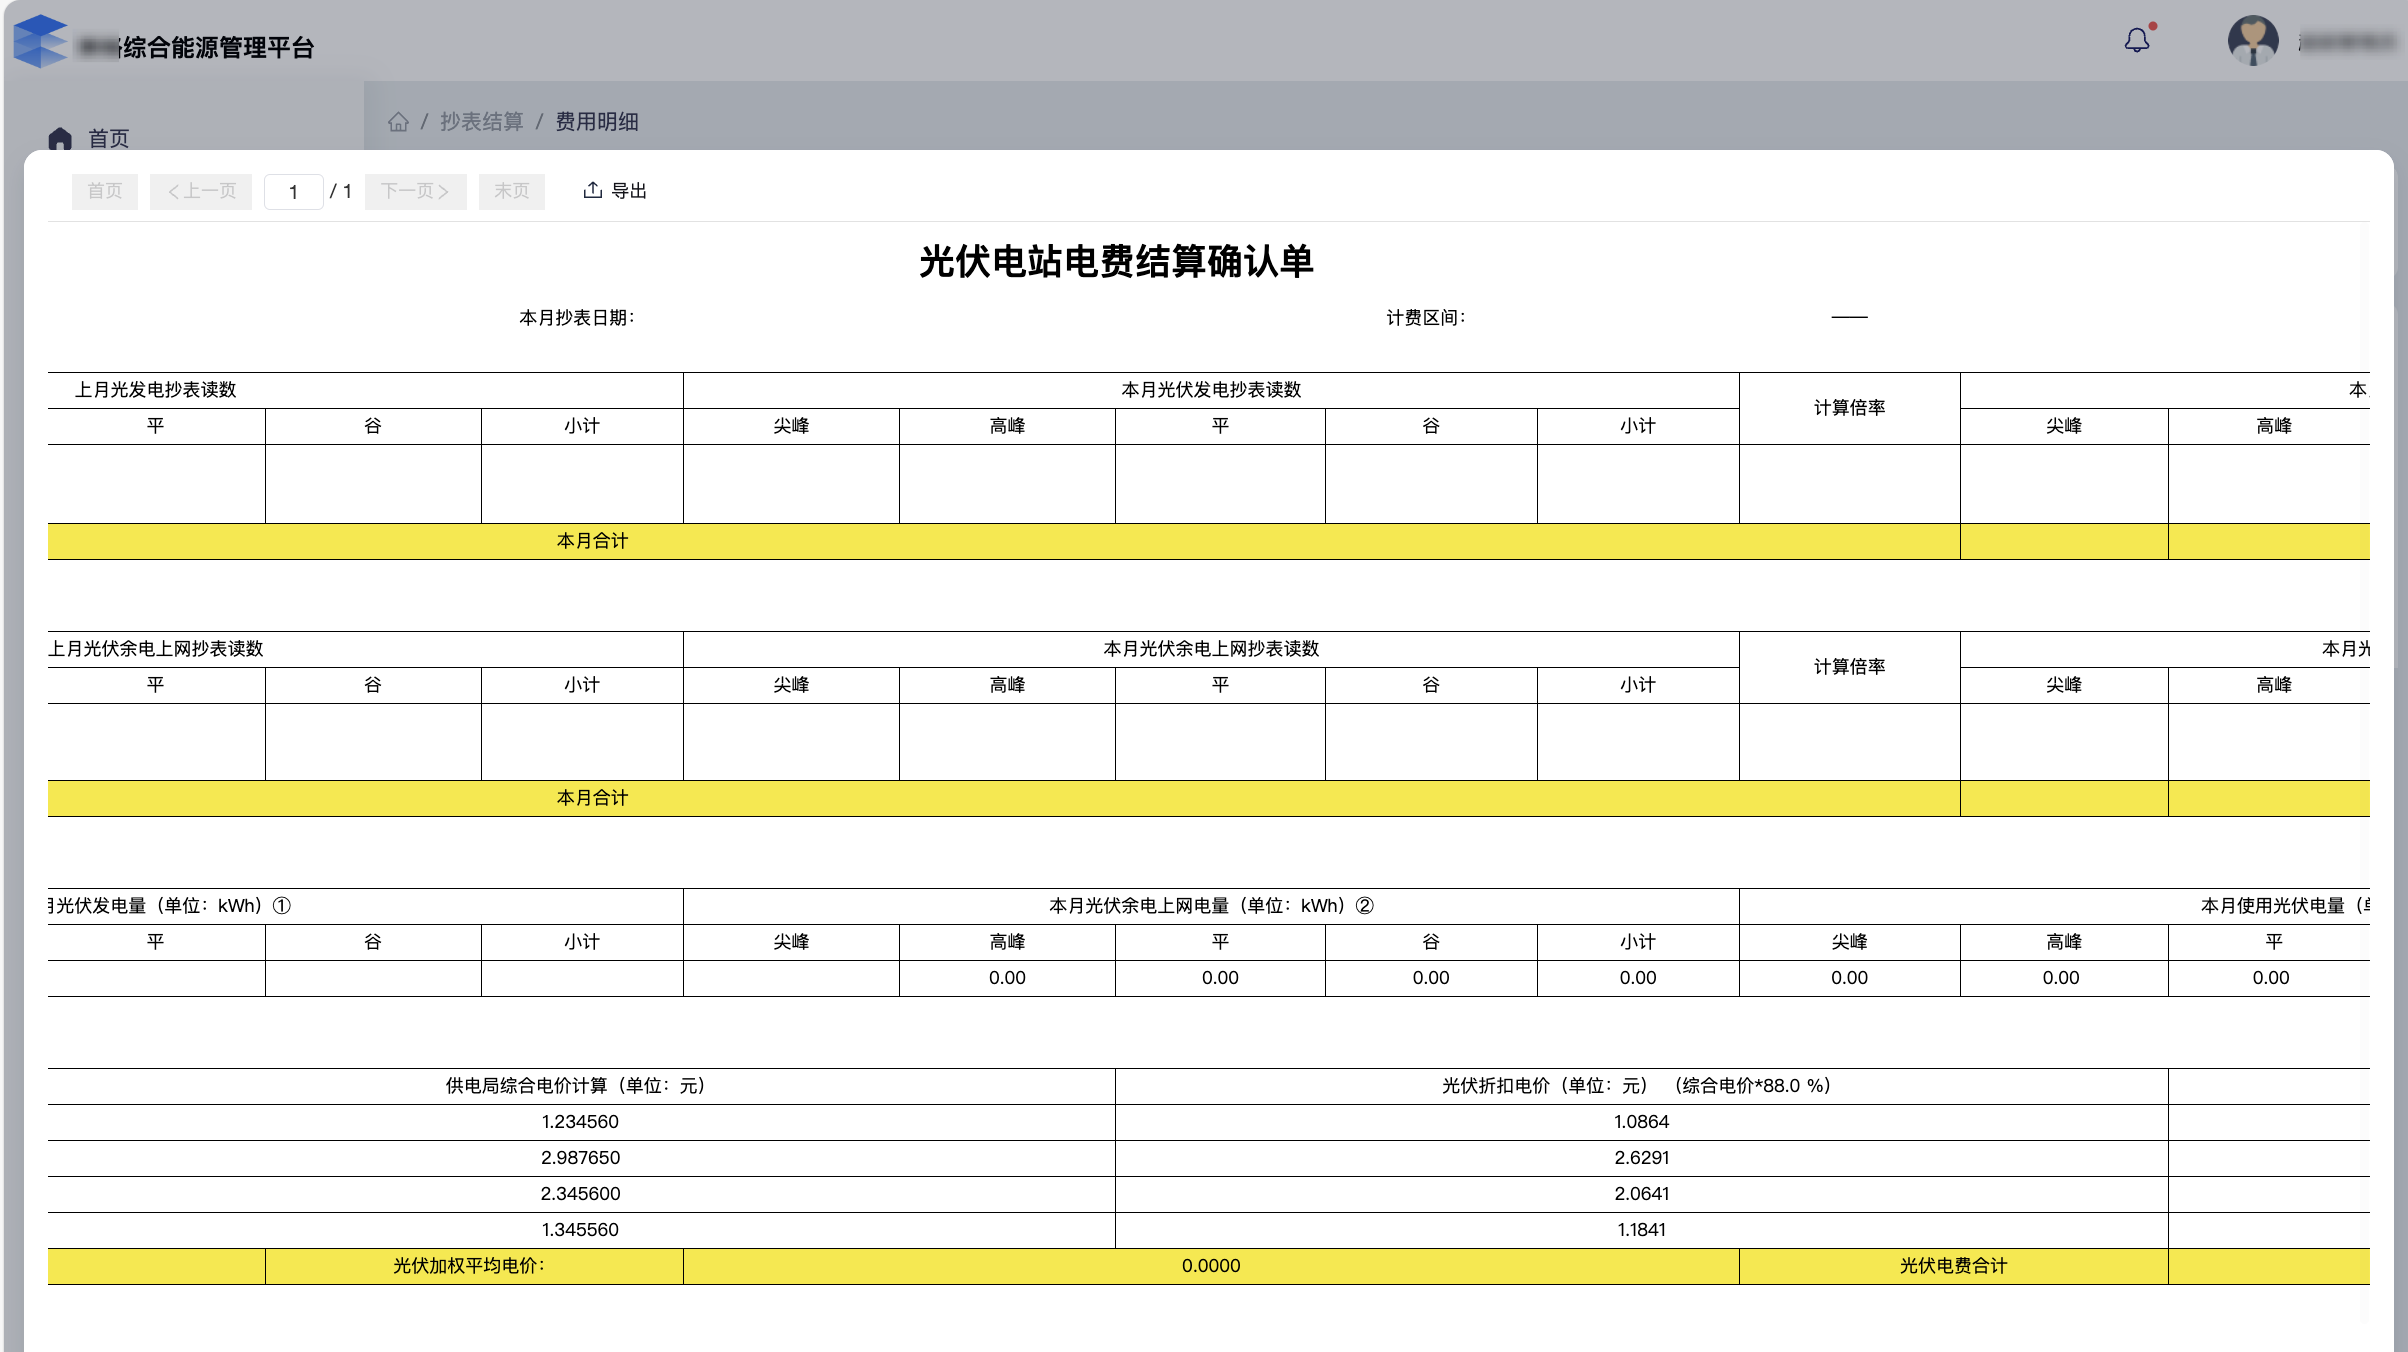Click the value 2.987650
This screenshot has height=1352, width=2408.
(x=580, y=1158)
